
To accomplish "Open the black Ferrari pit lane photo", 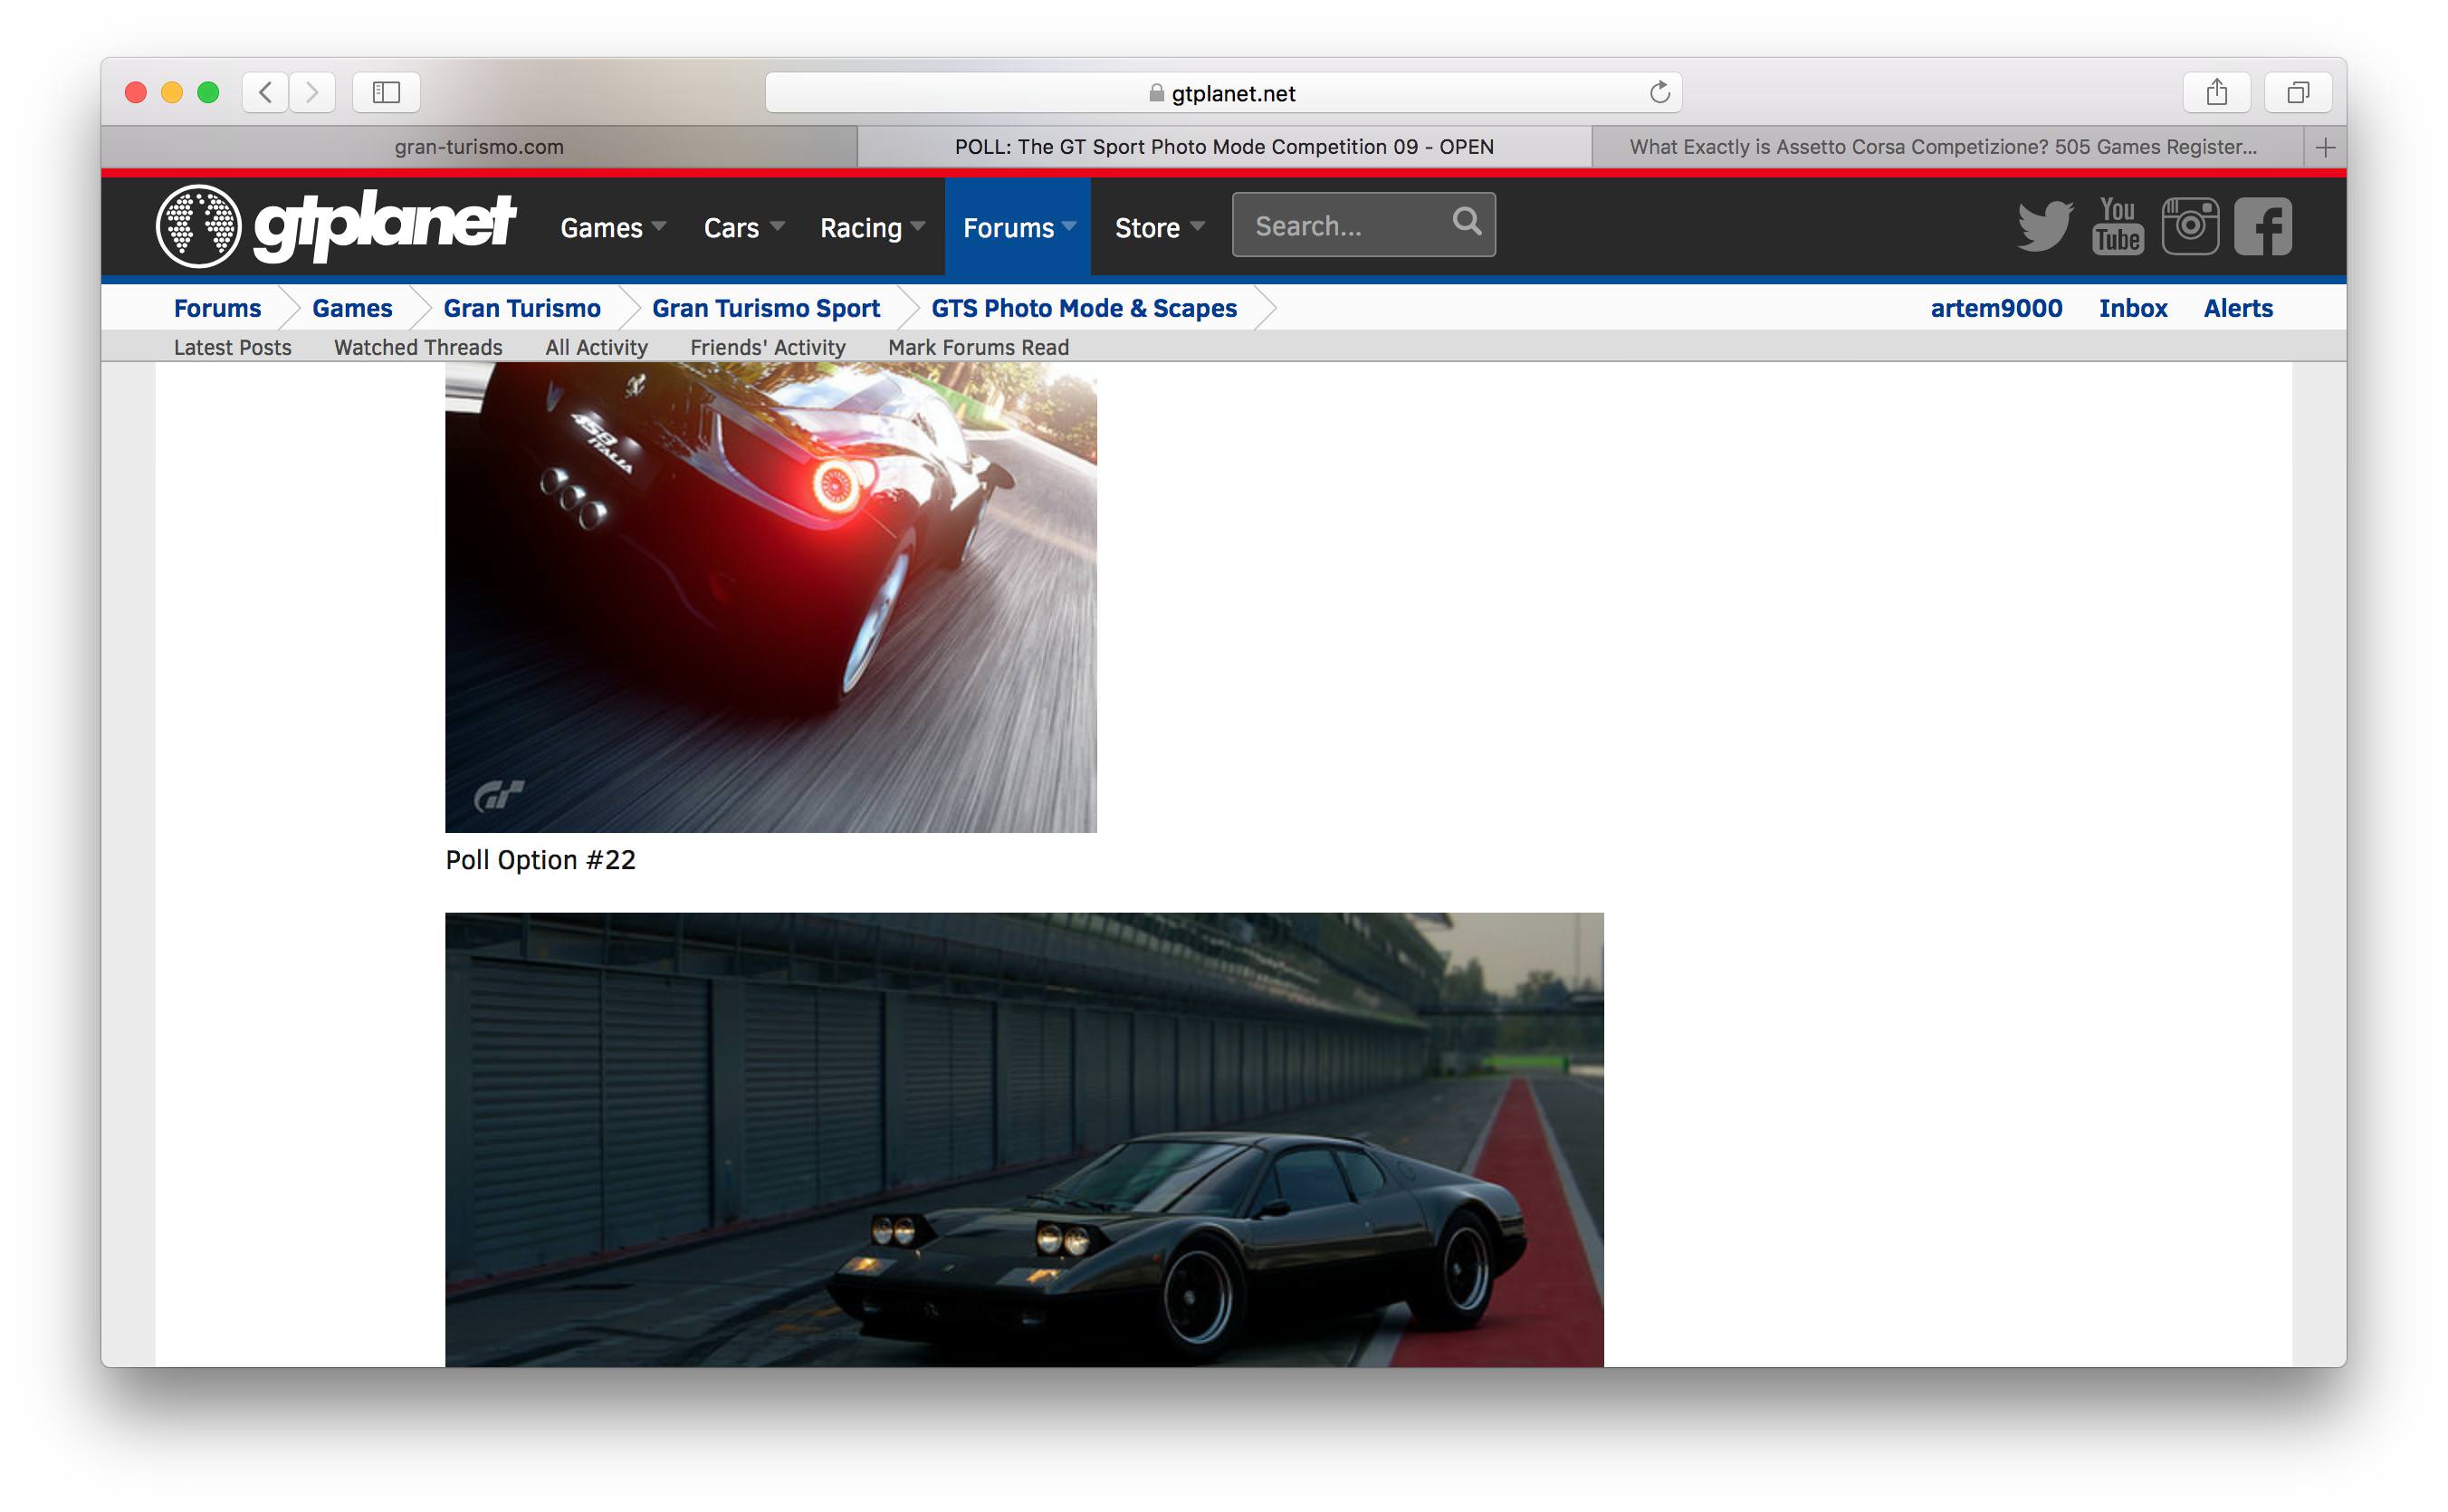I will click(1024, 1139).
